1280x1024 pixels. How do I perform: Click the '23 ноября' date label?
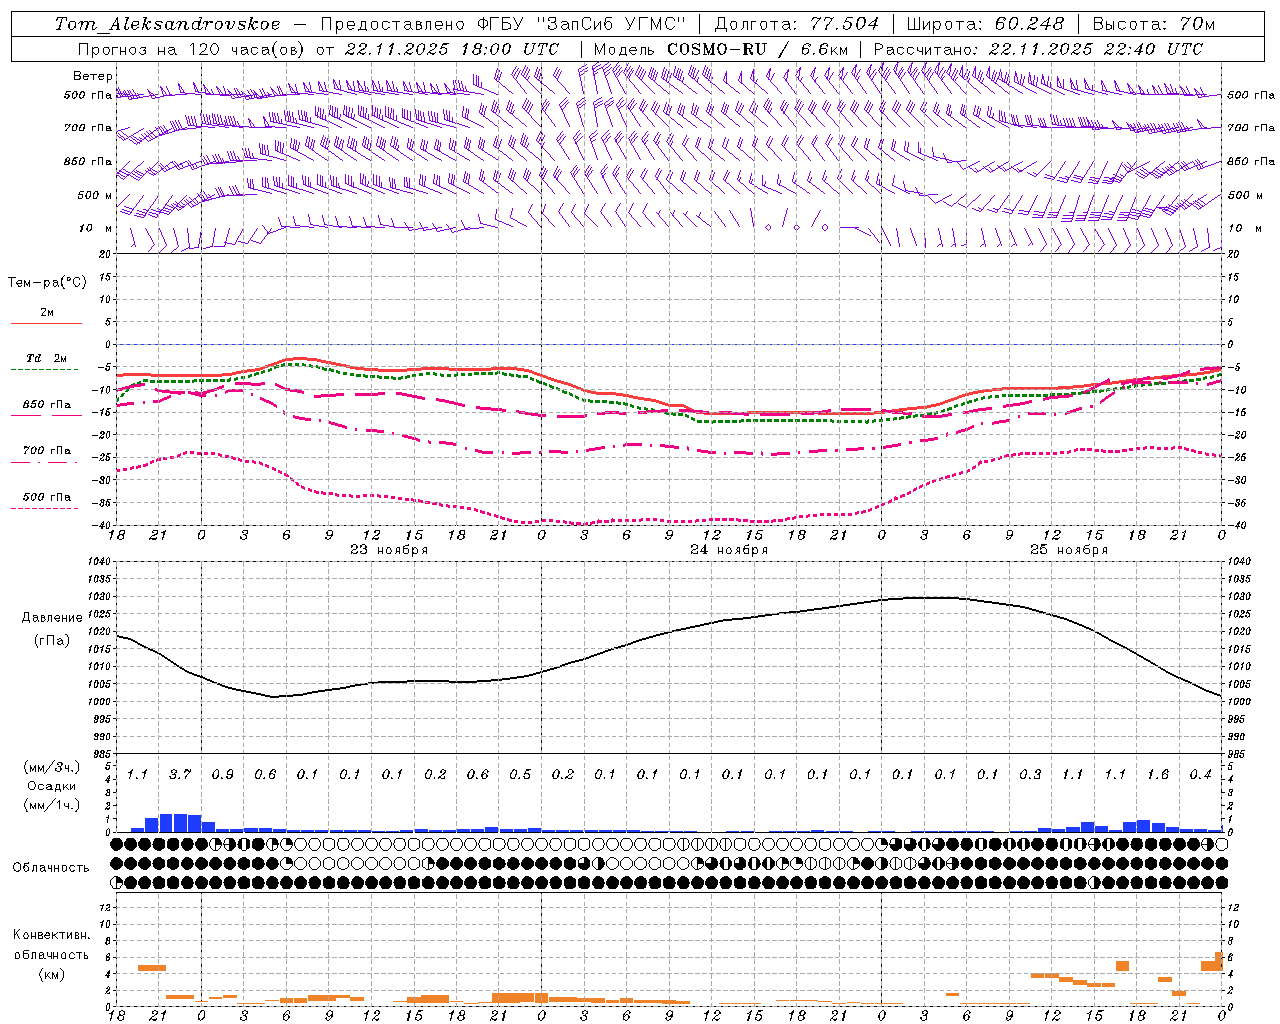389,550
